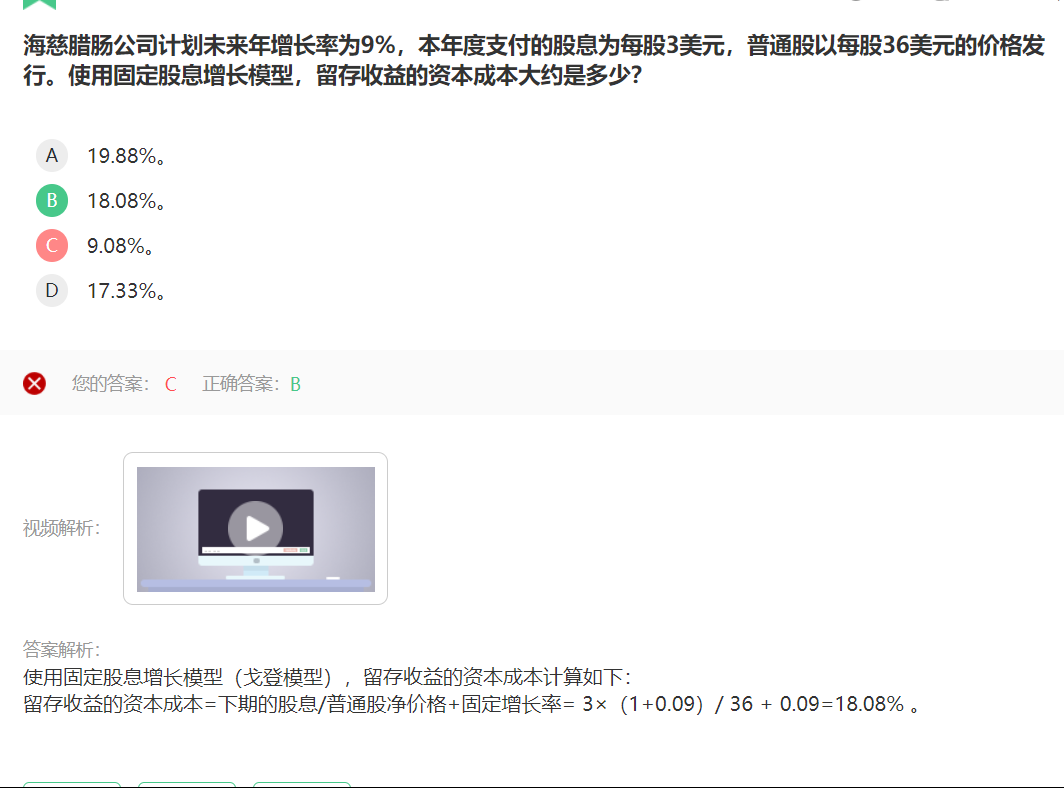This screenshot has height=788, width=1064.
Task: Click the 17.33% answer text
Action: (x=126, y=290)
